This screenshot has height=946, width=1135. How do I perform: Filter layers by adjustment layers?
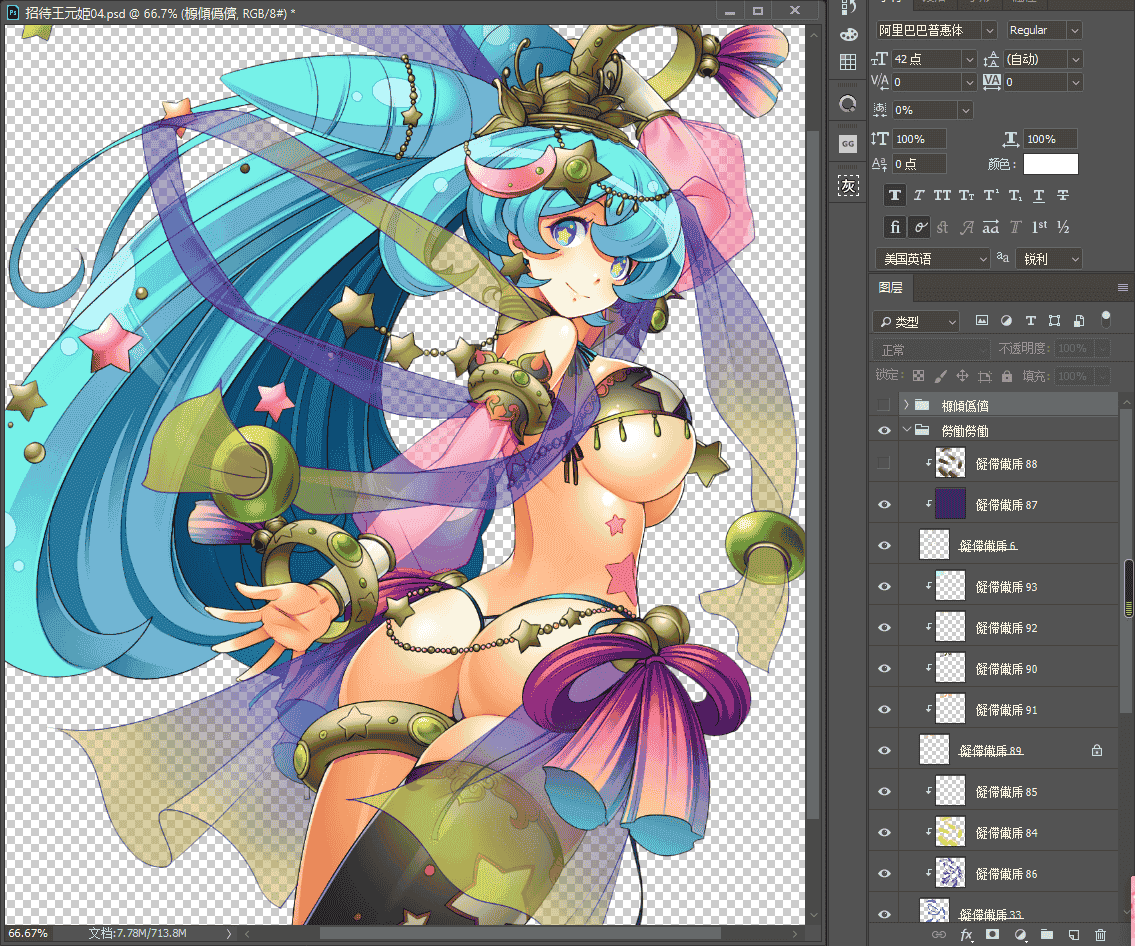1006,321
